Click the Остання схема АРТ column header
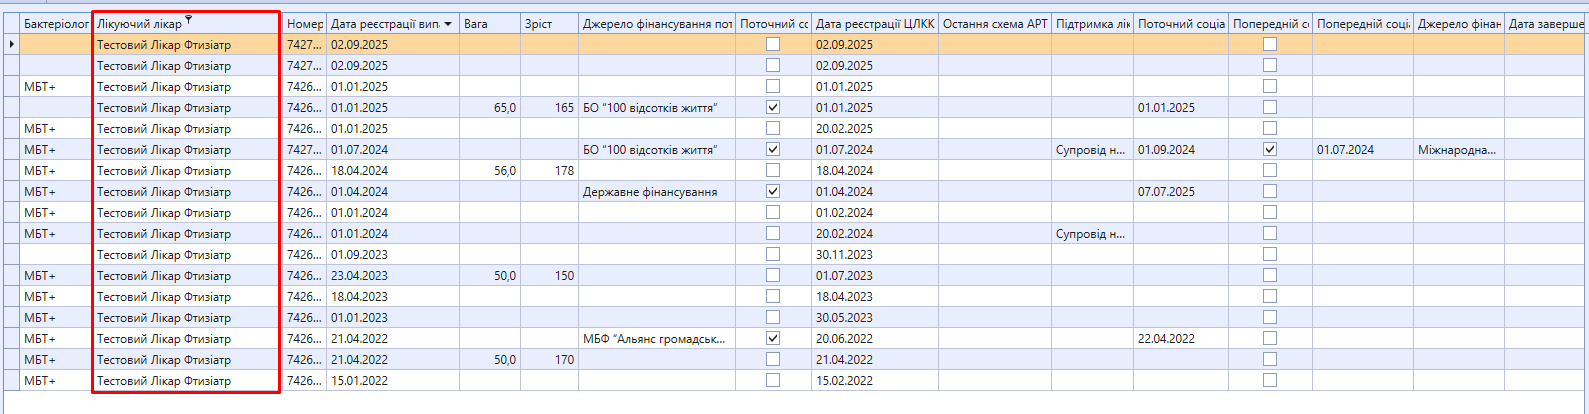 [994, 24]
